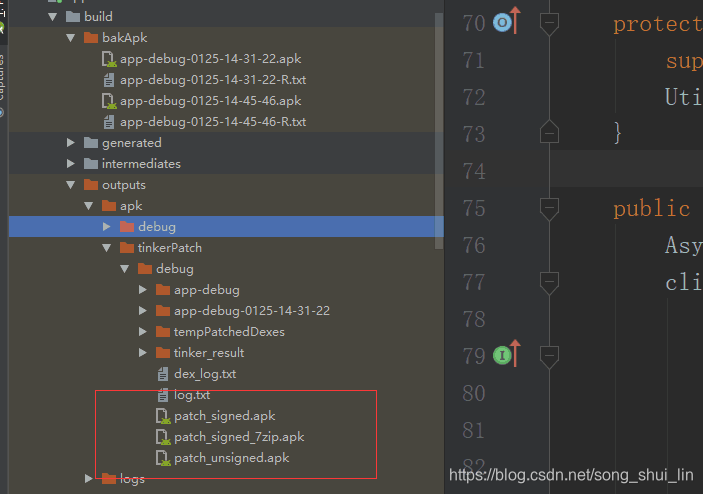Screen dimensions: 703x494
Task: Click the tinker_result folder icon
Action: (x=163, y=353)
